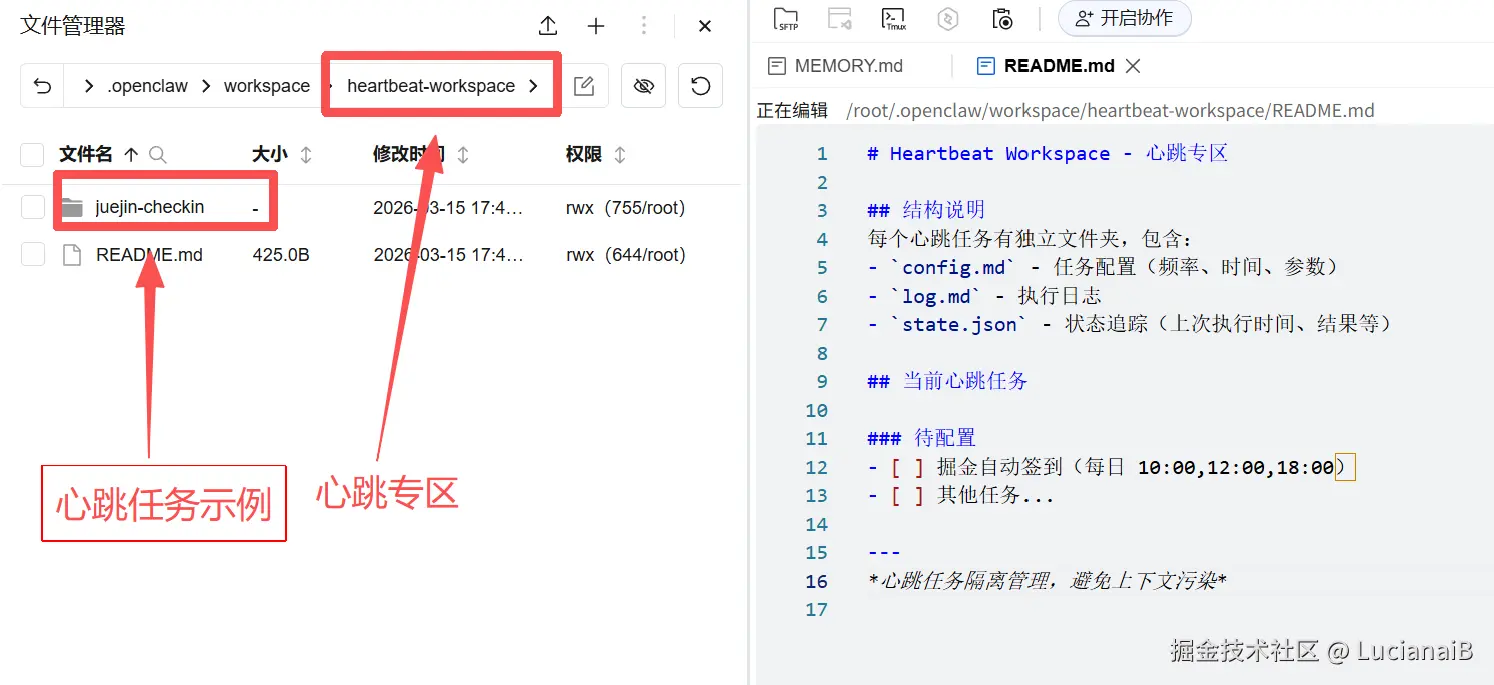
Task: Sort files by 大小 column arrows
Action: point(306,154)
